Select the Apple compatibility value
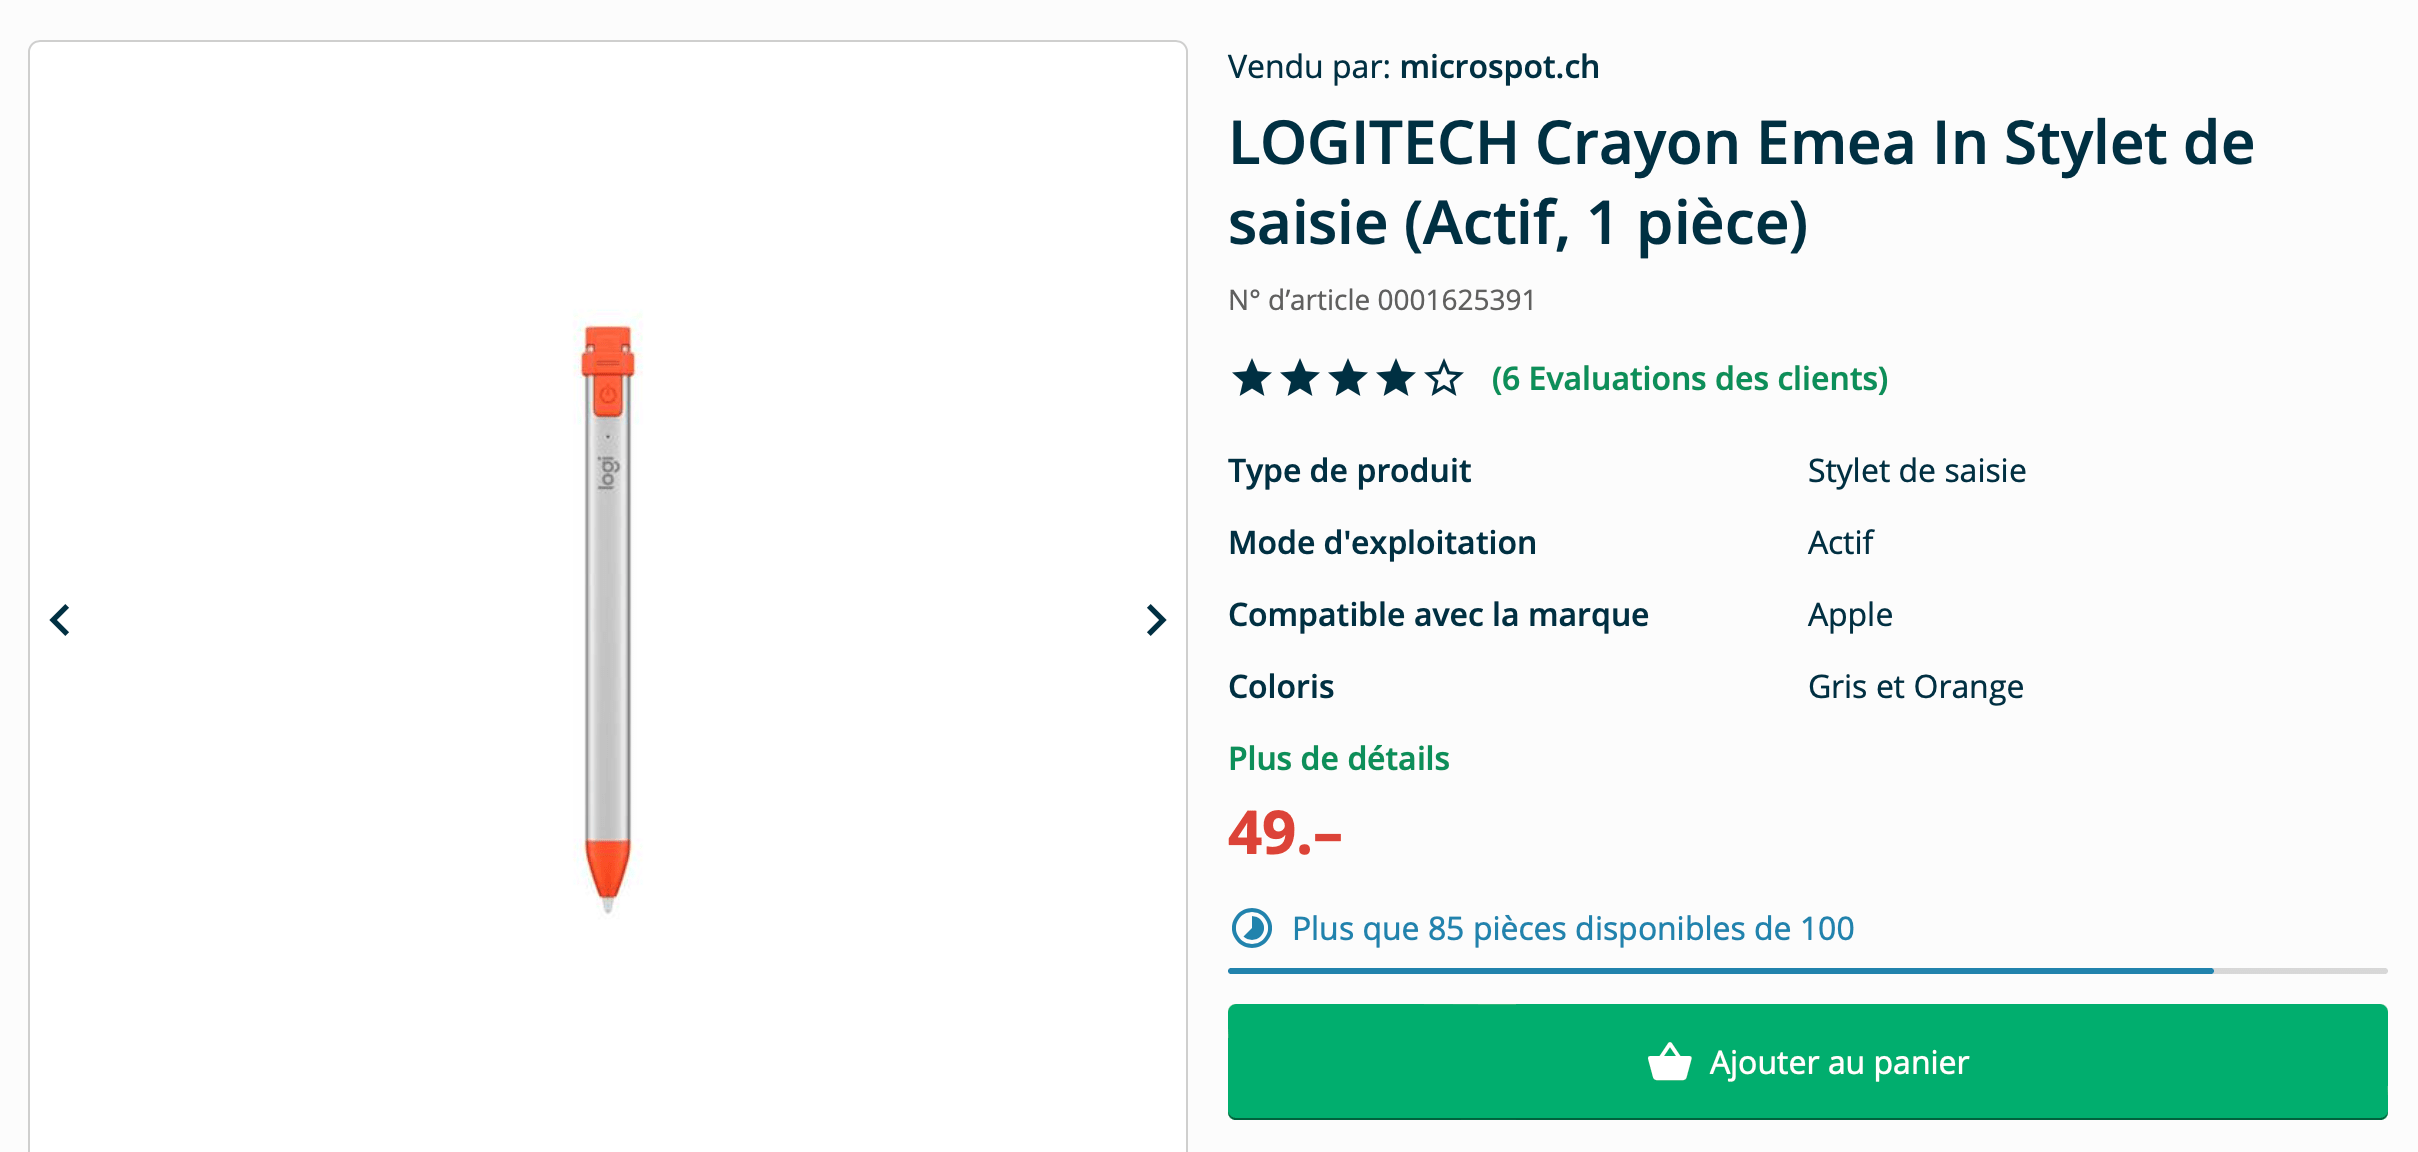Screen dimensions: 2418x1152 pos(1849,614)
